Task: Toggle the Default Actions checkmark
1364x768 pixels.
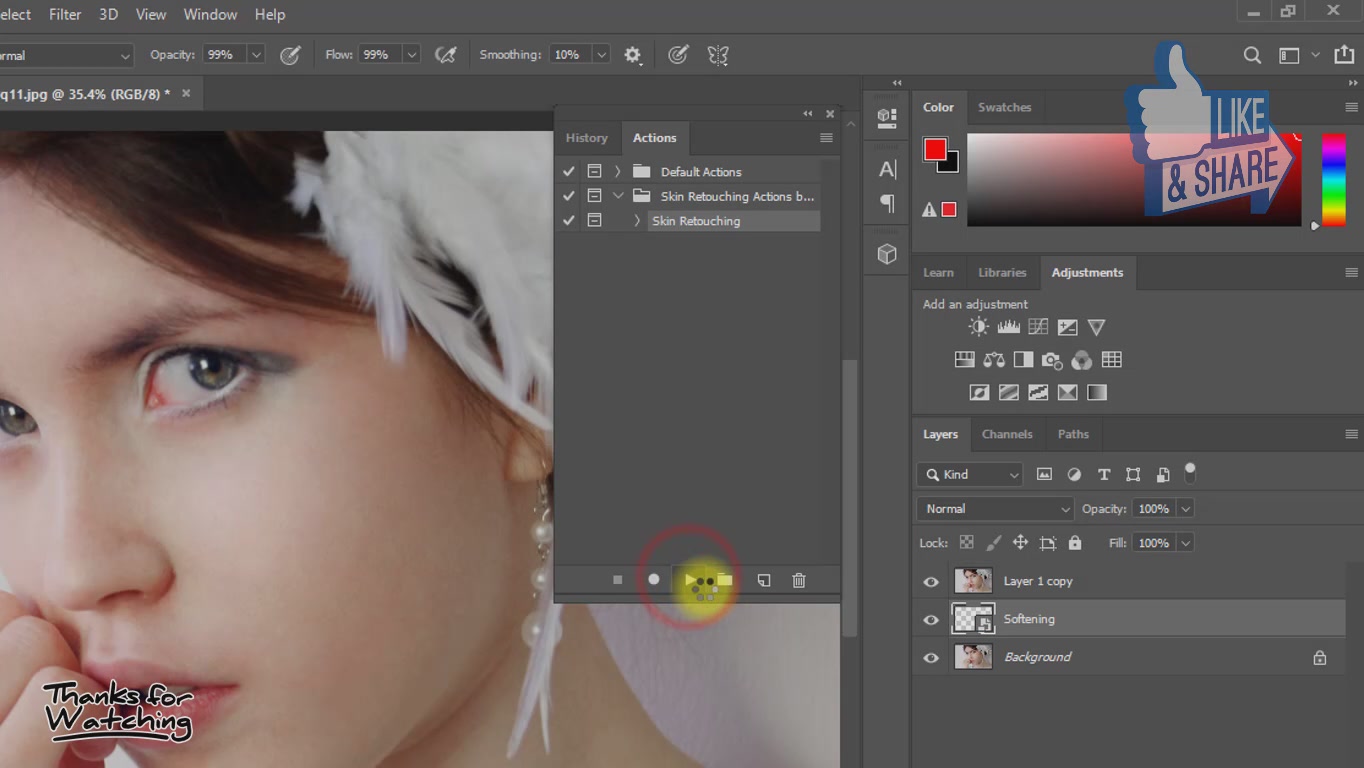Action: [x=568, y=171]
